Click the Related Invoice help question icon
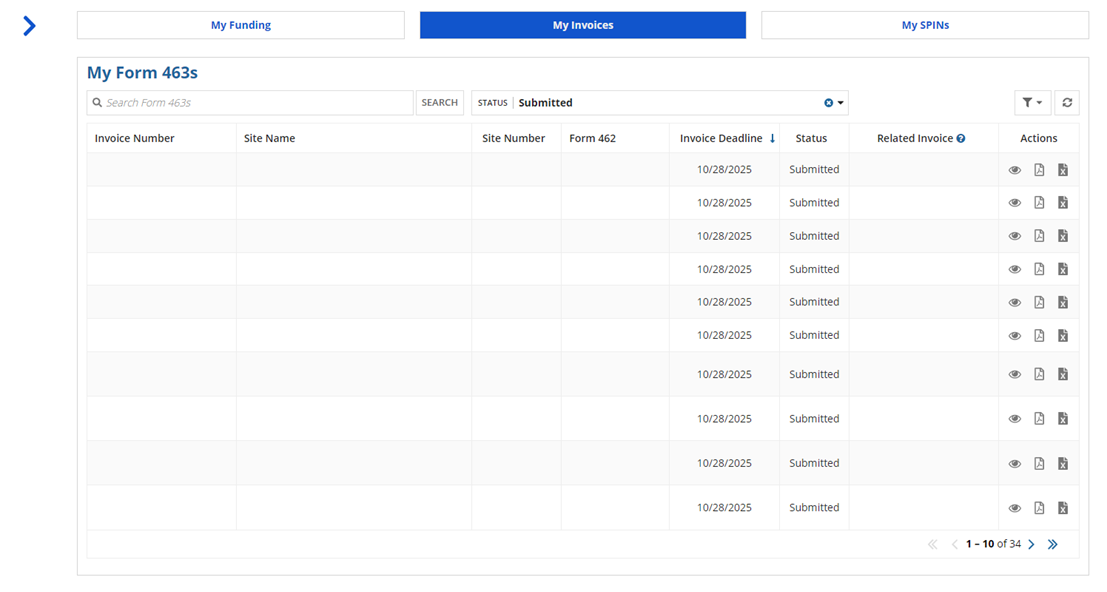The image size is (1107, 592). [x=961, y=139]
